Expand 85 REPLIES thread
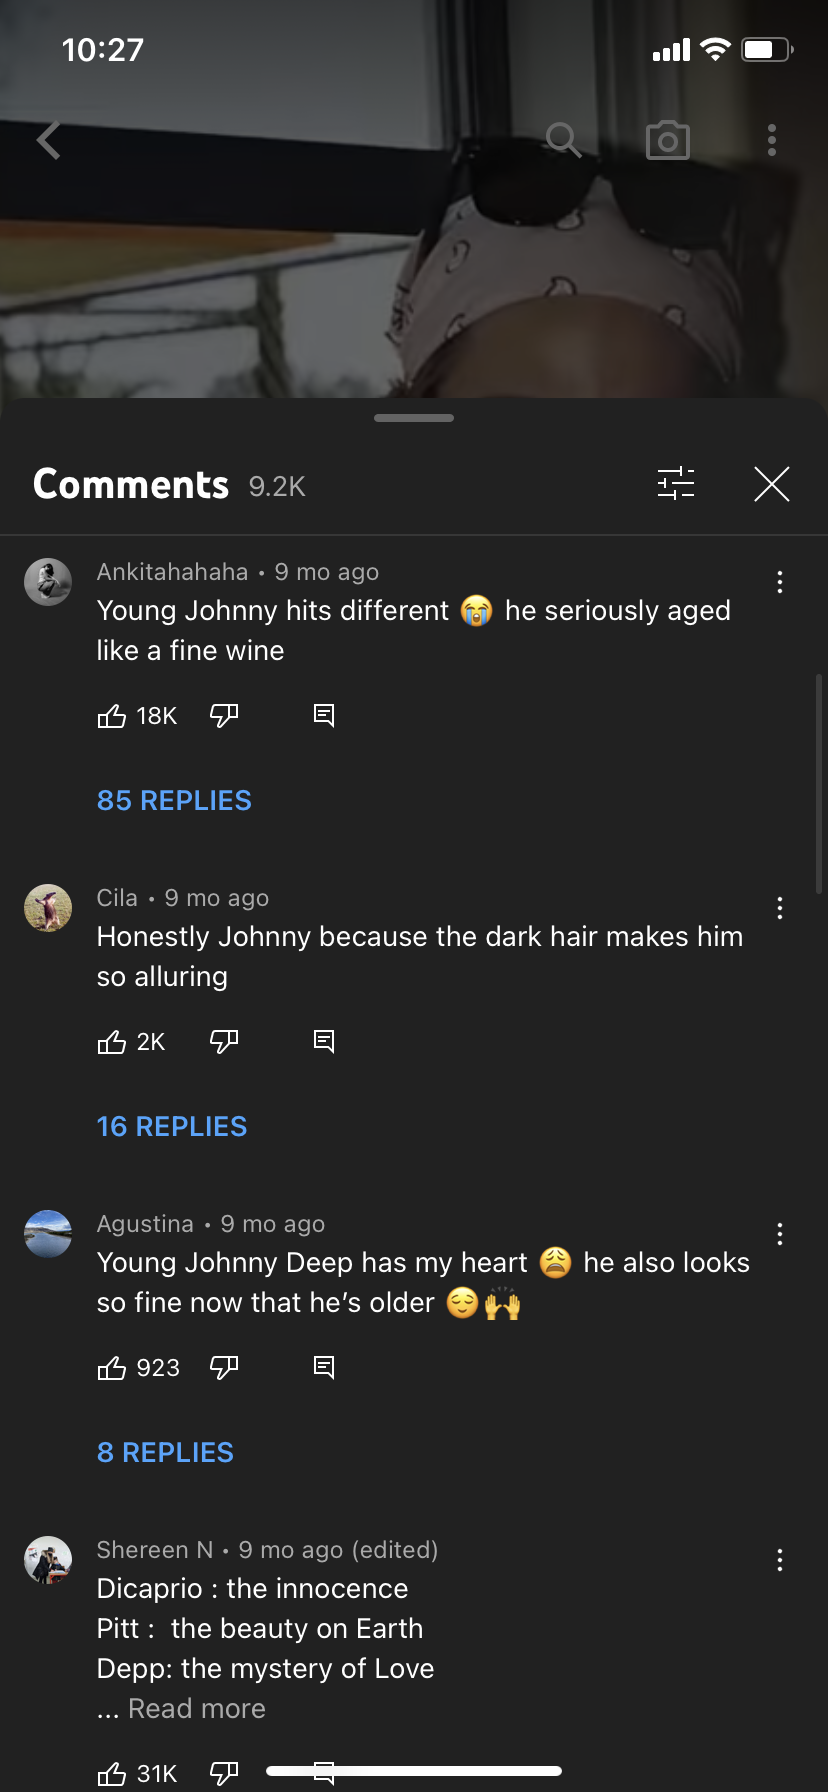 point(174,801)
